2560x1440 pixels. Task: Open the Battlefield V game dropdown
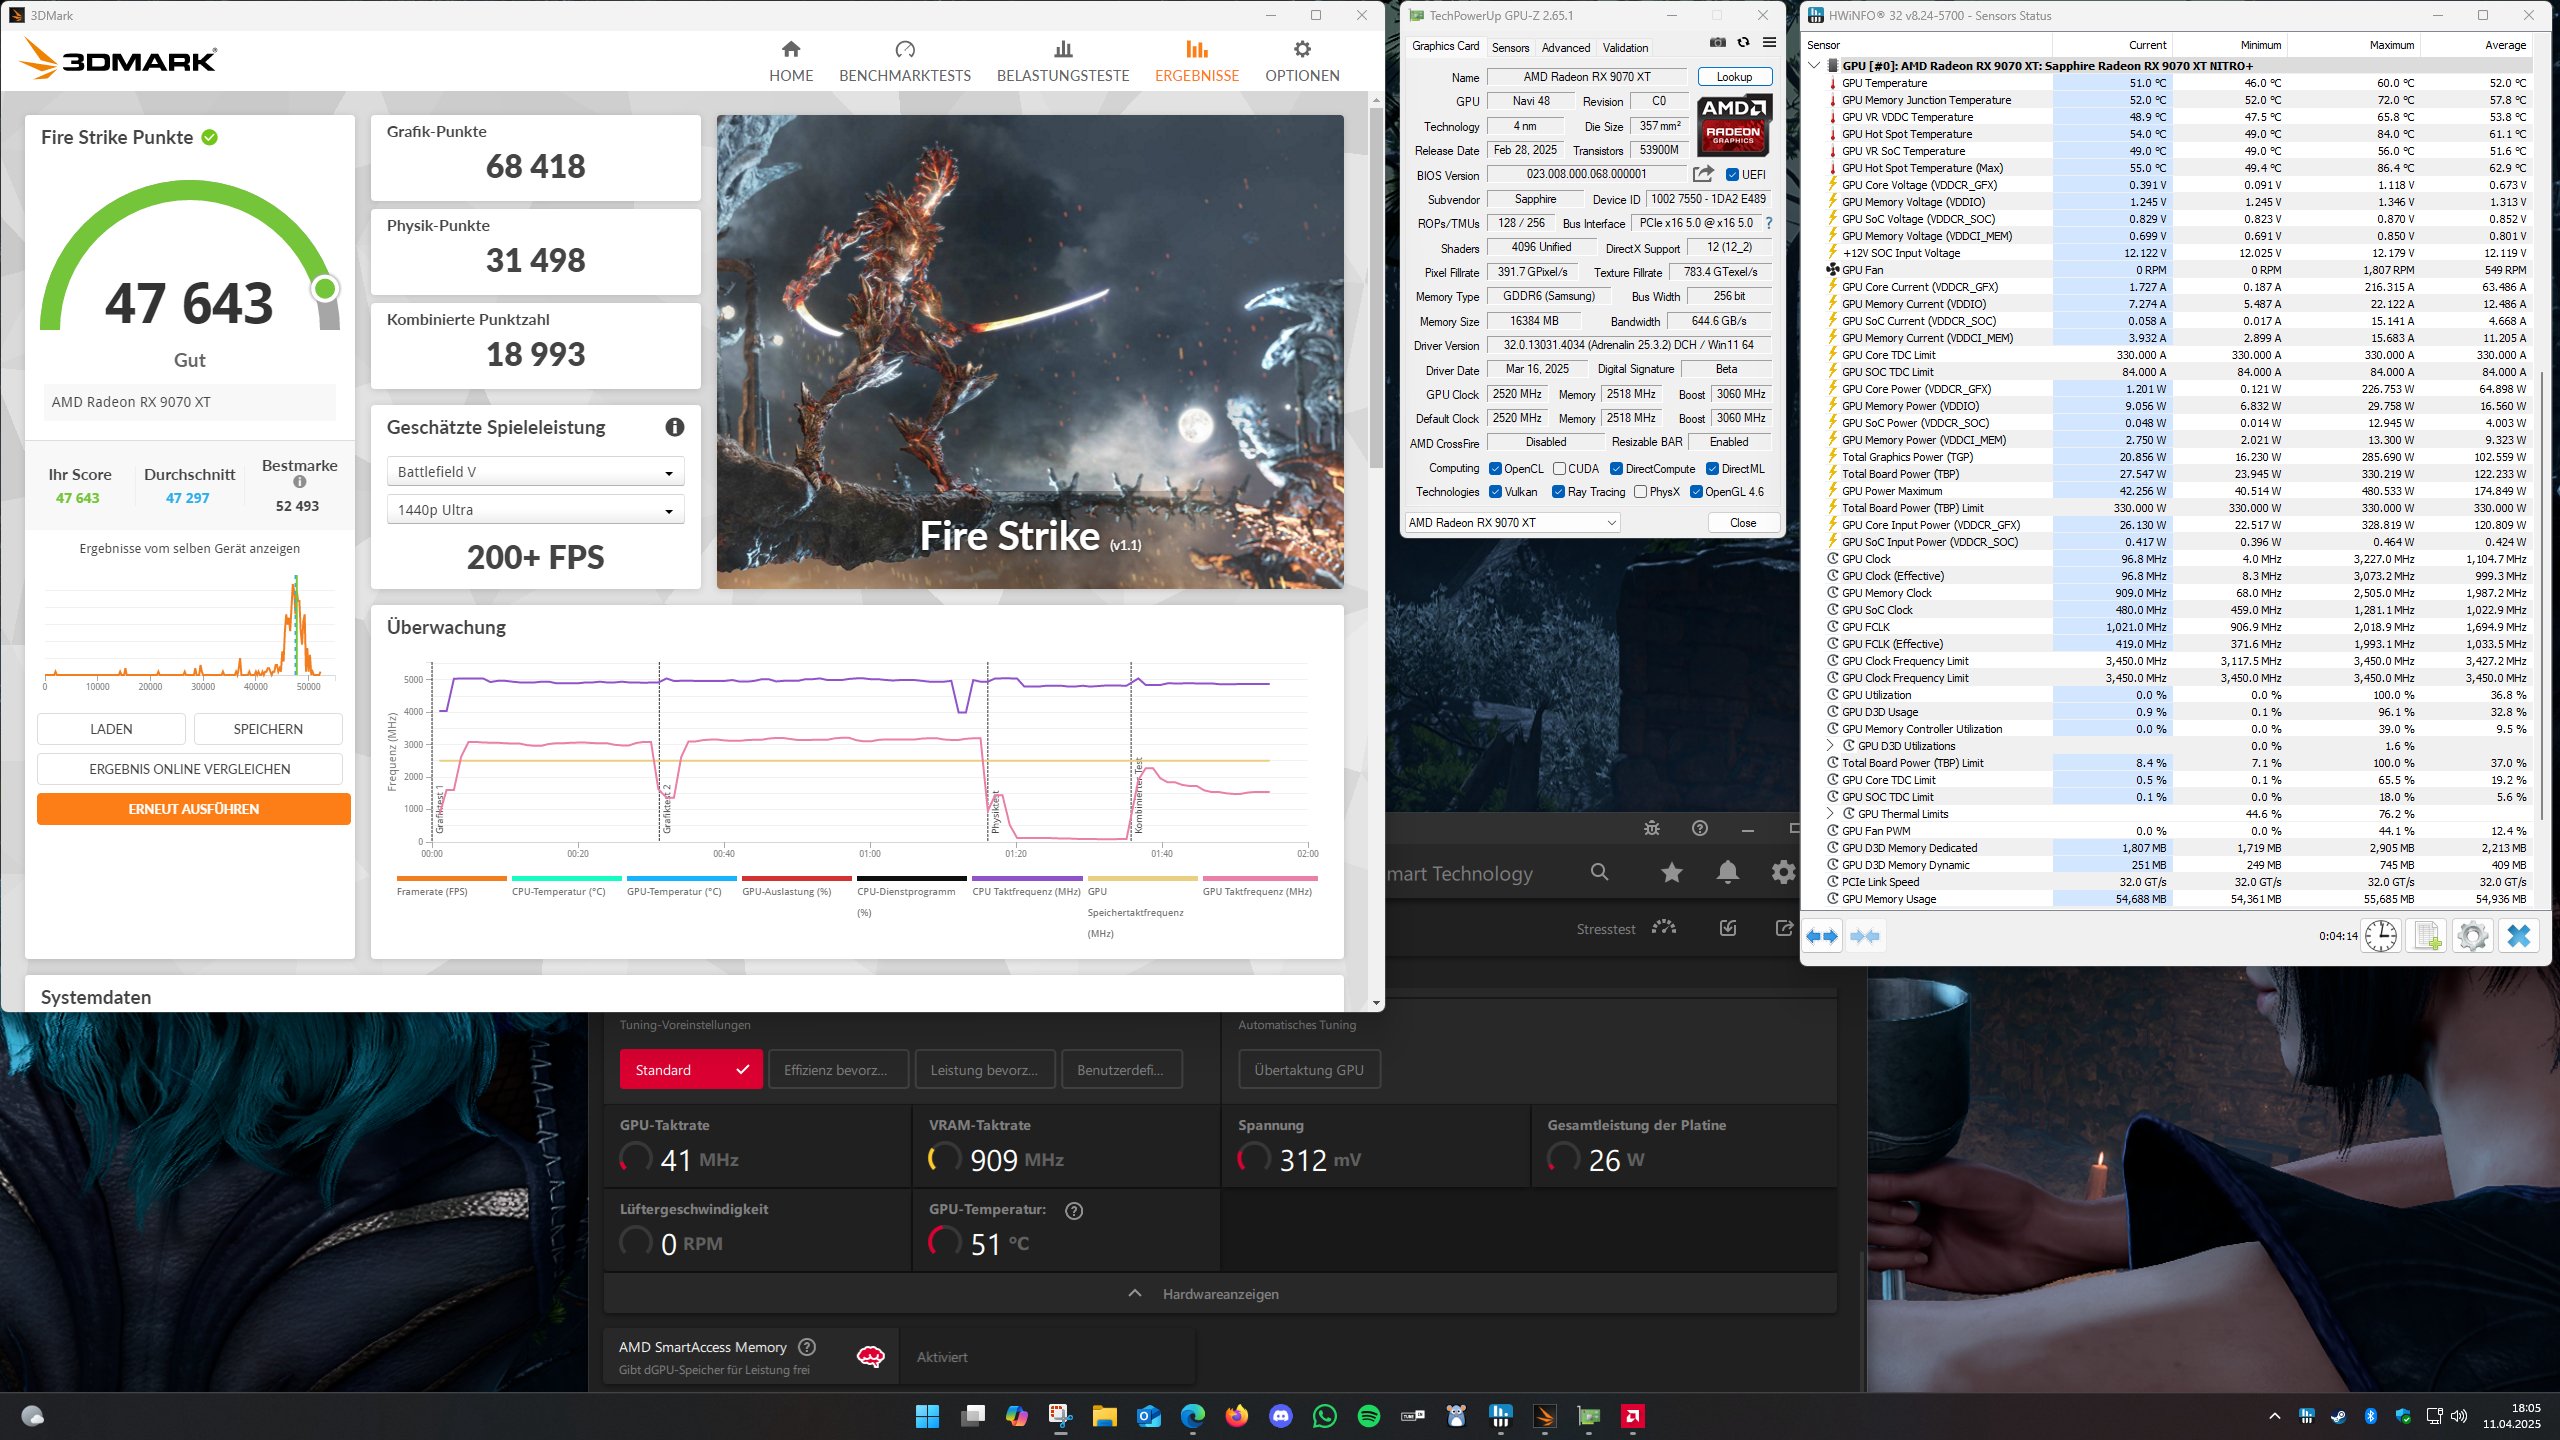(535, 472)
